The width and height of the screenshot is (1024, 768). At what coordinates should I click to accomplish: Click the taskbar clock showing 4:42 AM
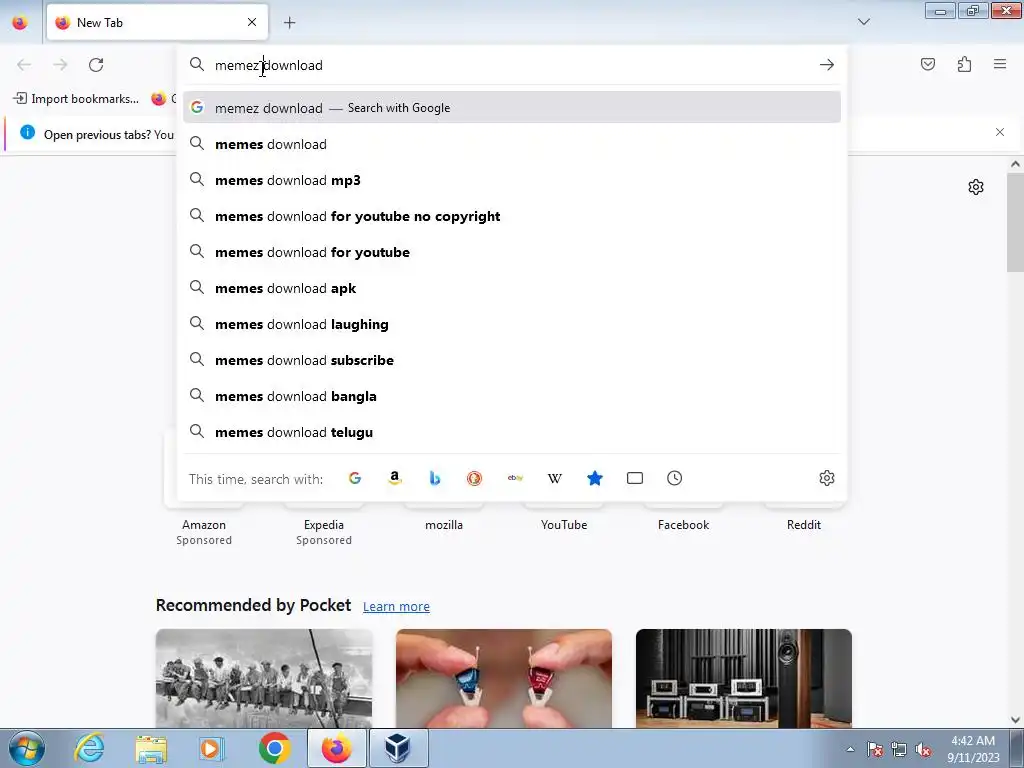973,749
